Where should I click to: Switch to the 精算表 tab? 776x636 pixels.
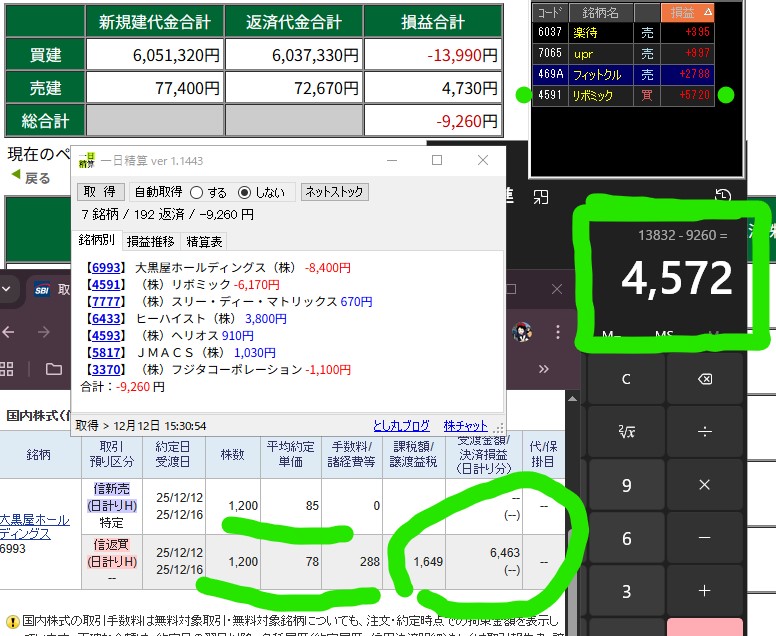pyautogui.click(x=204, y=241)
